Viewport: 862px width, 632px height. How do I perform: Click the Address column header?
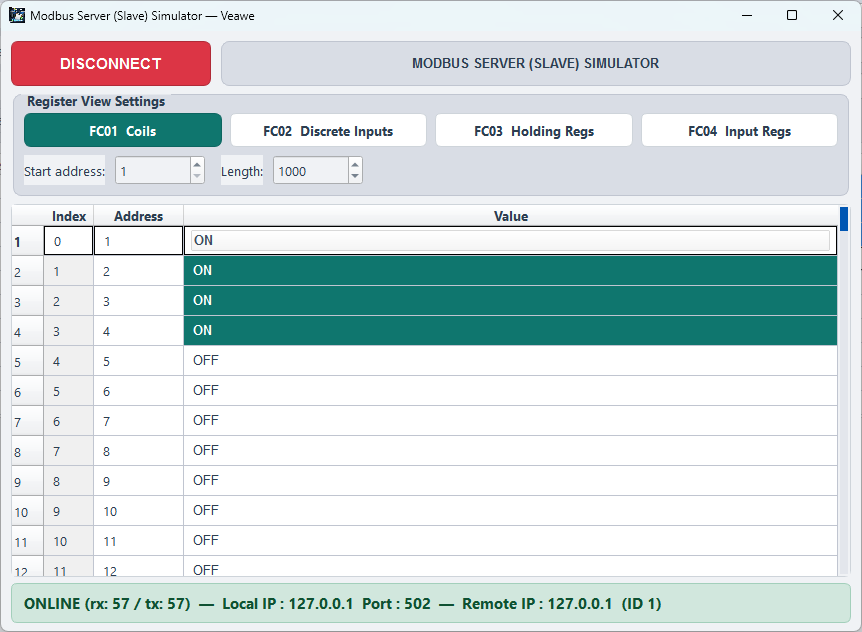139,216
